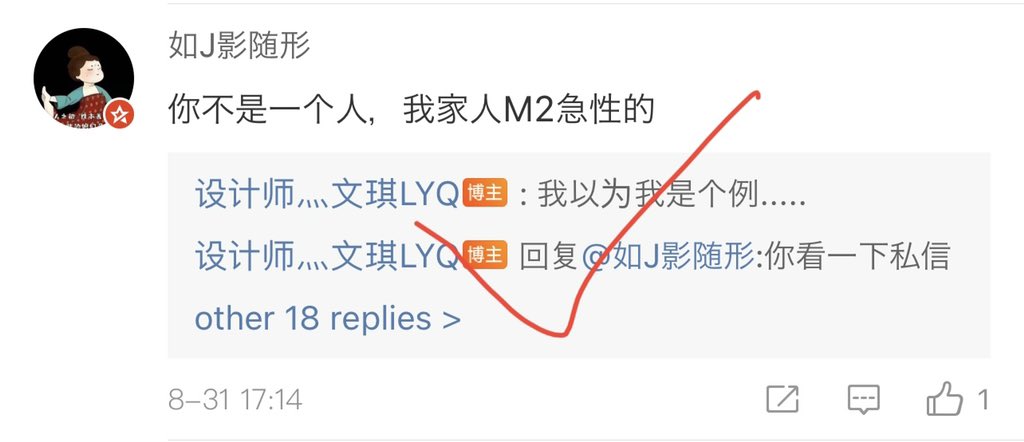Tap the 博主 badge in second reply

(485, 255)
